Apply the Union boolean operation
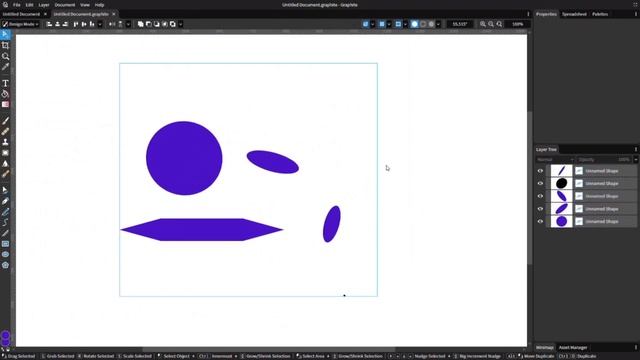Image resolution: width=640 pixels, height=360 pixels. pyautogui.click(x=140, y=24)
